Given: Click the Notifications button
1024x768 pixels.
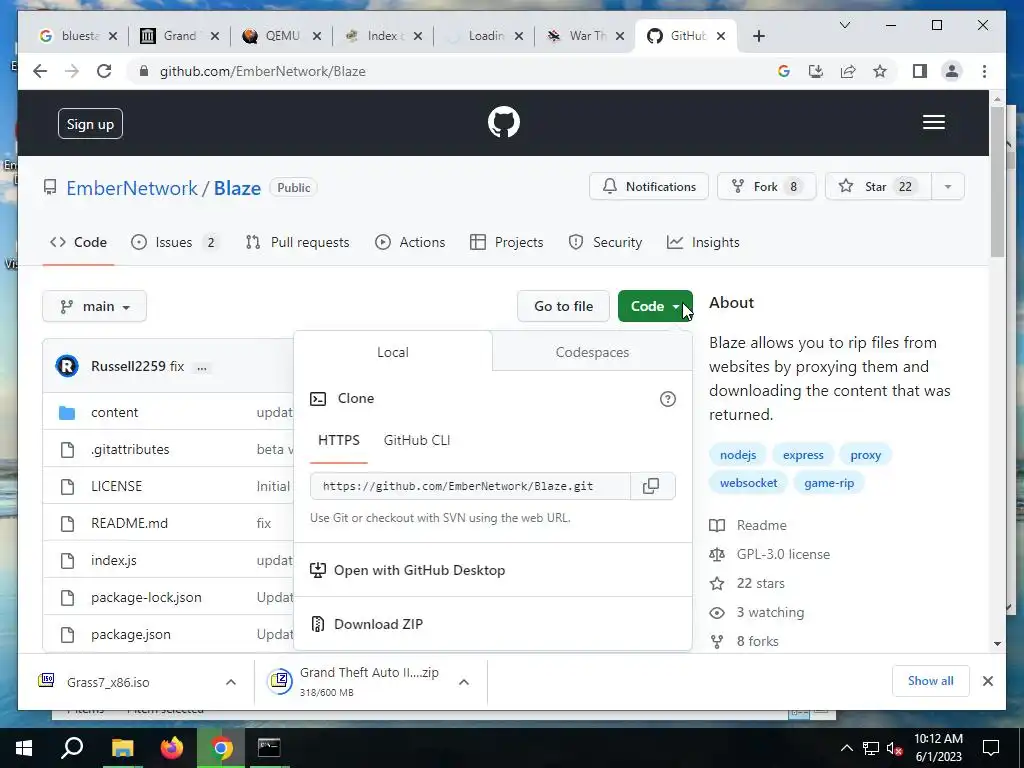Looking at the screenshot, I should (648, 187).
